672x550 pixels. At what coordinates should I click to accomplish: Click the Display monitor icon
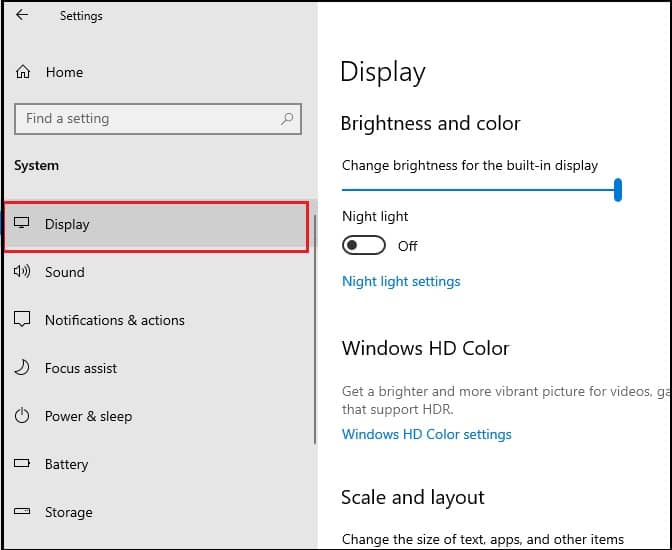pos(22,223)
